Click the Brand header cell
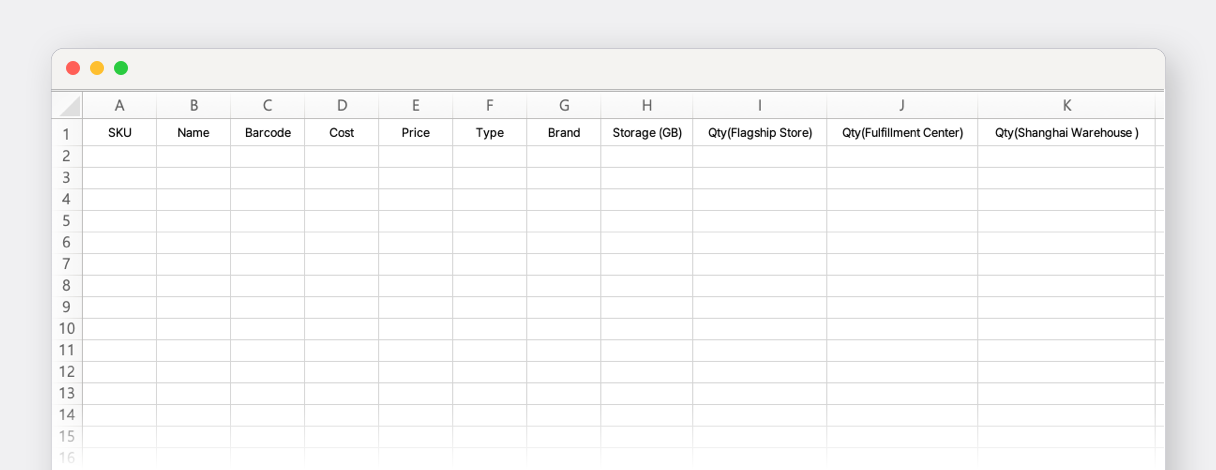 tap(564, 133)
